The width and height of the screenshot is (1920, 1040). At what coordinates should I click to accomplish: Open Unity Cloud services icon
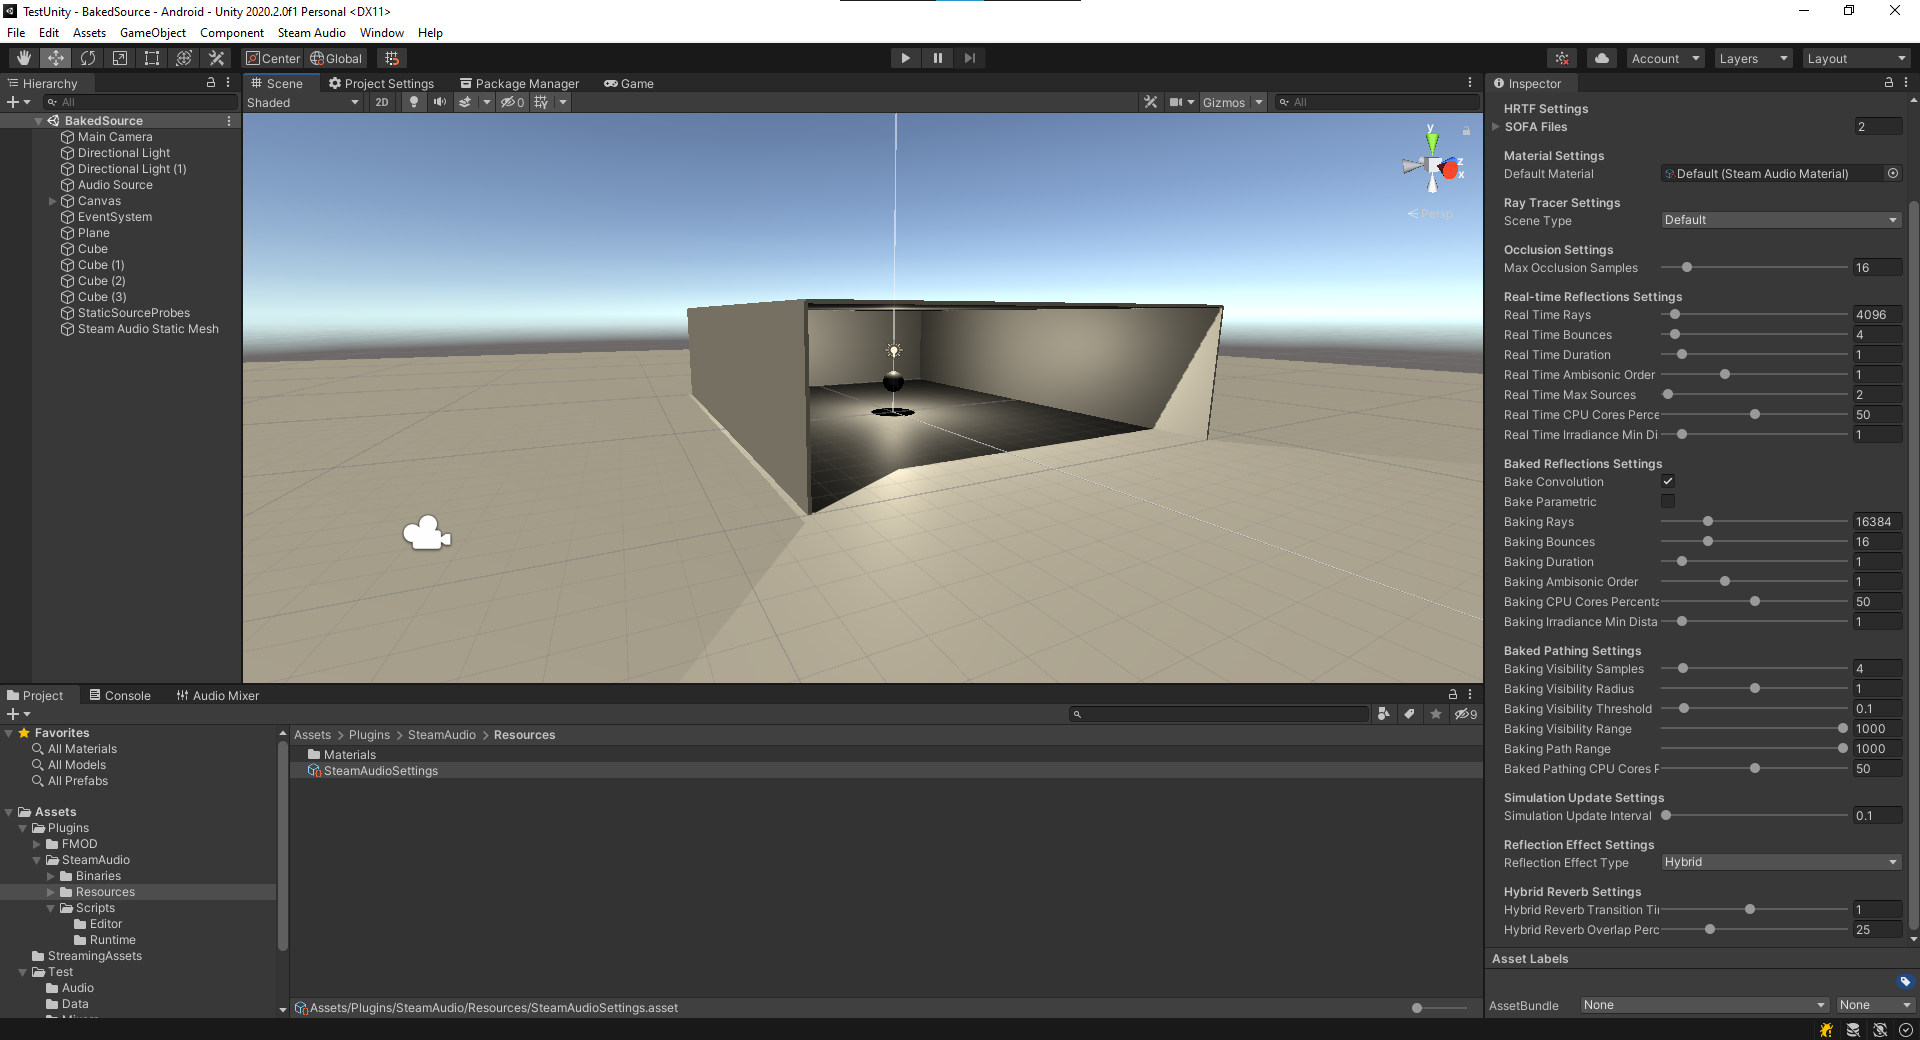point(1602,58)
